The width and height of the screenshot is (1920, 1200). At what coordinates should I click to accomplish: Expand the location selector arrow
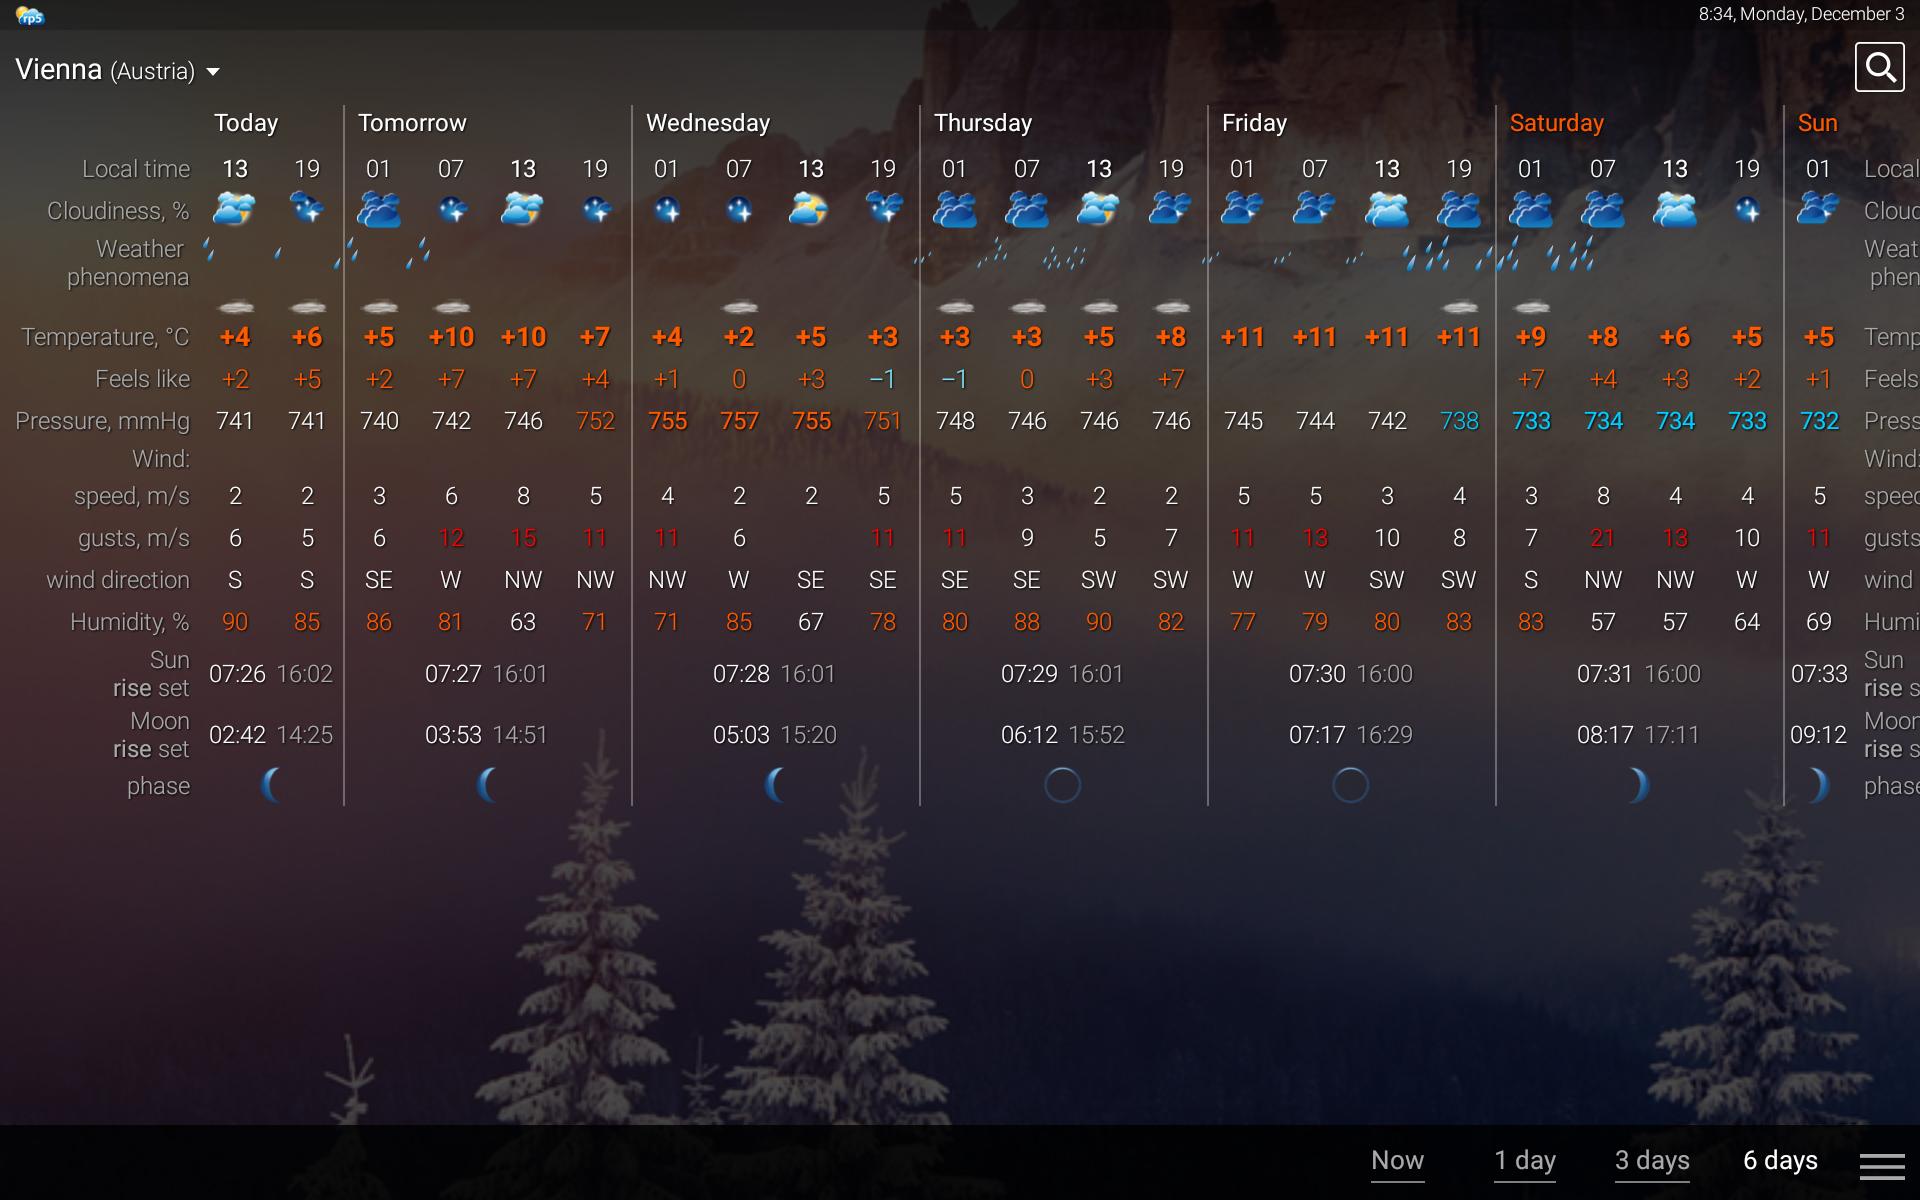pyautogui.click(x=213, y=72)
